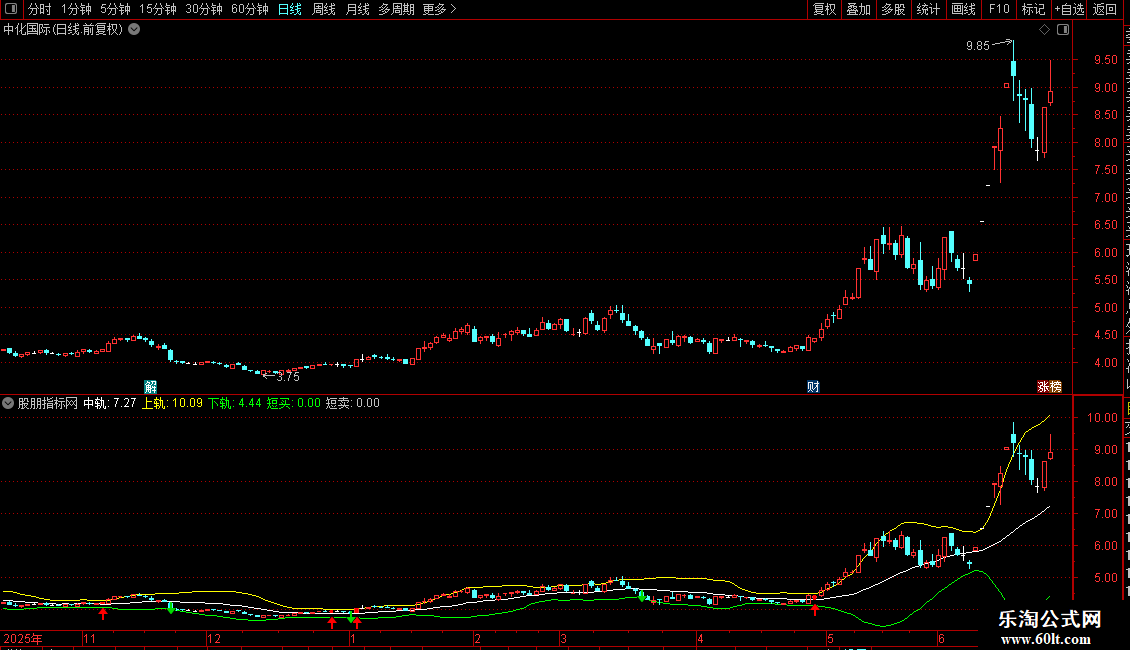This screenshot has width=1130, height=650.
Task: Open the 画线 drawing tools
Action: coord(963,9)
